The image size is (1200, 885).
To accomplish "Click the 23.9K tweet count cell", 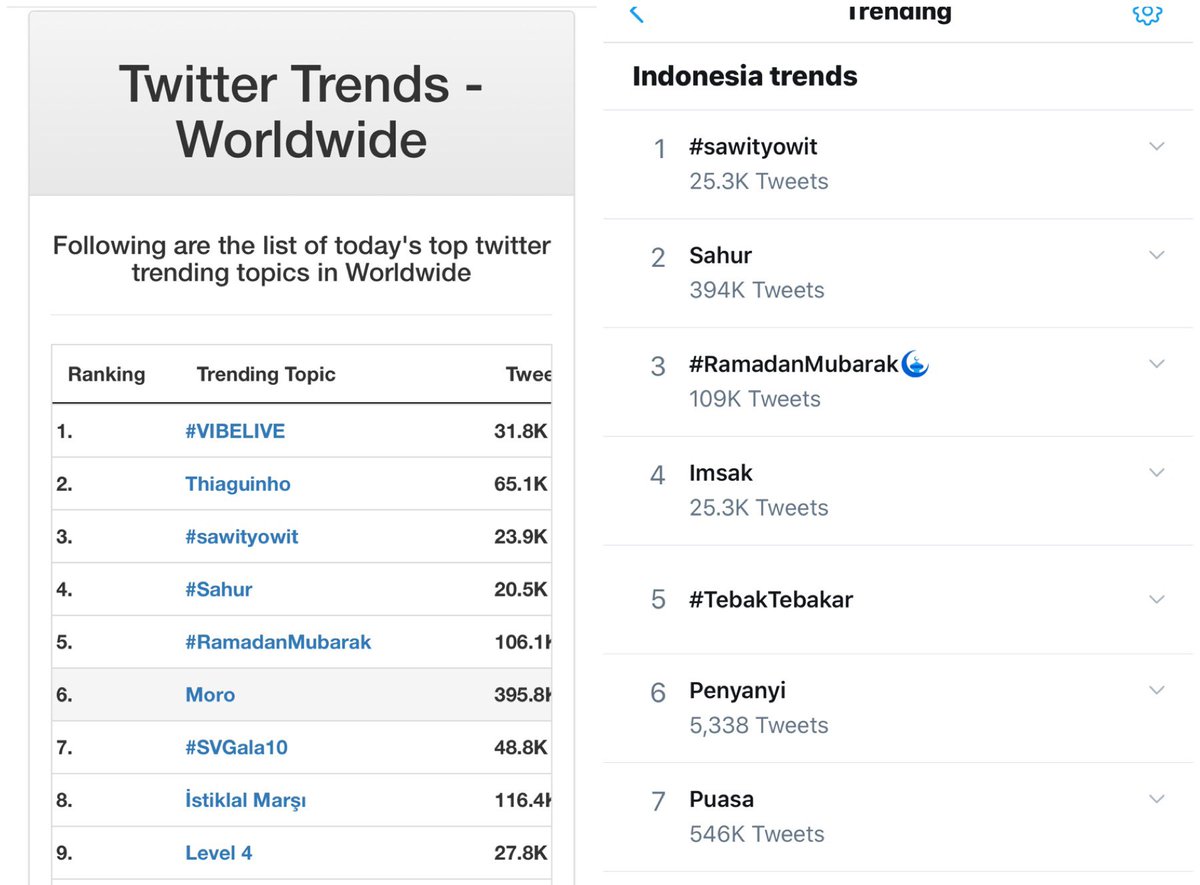I will (x=521, y=537).
